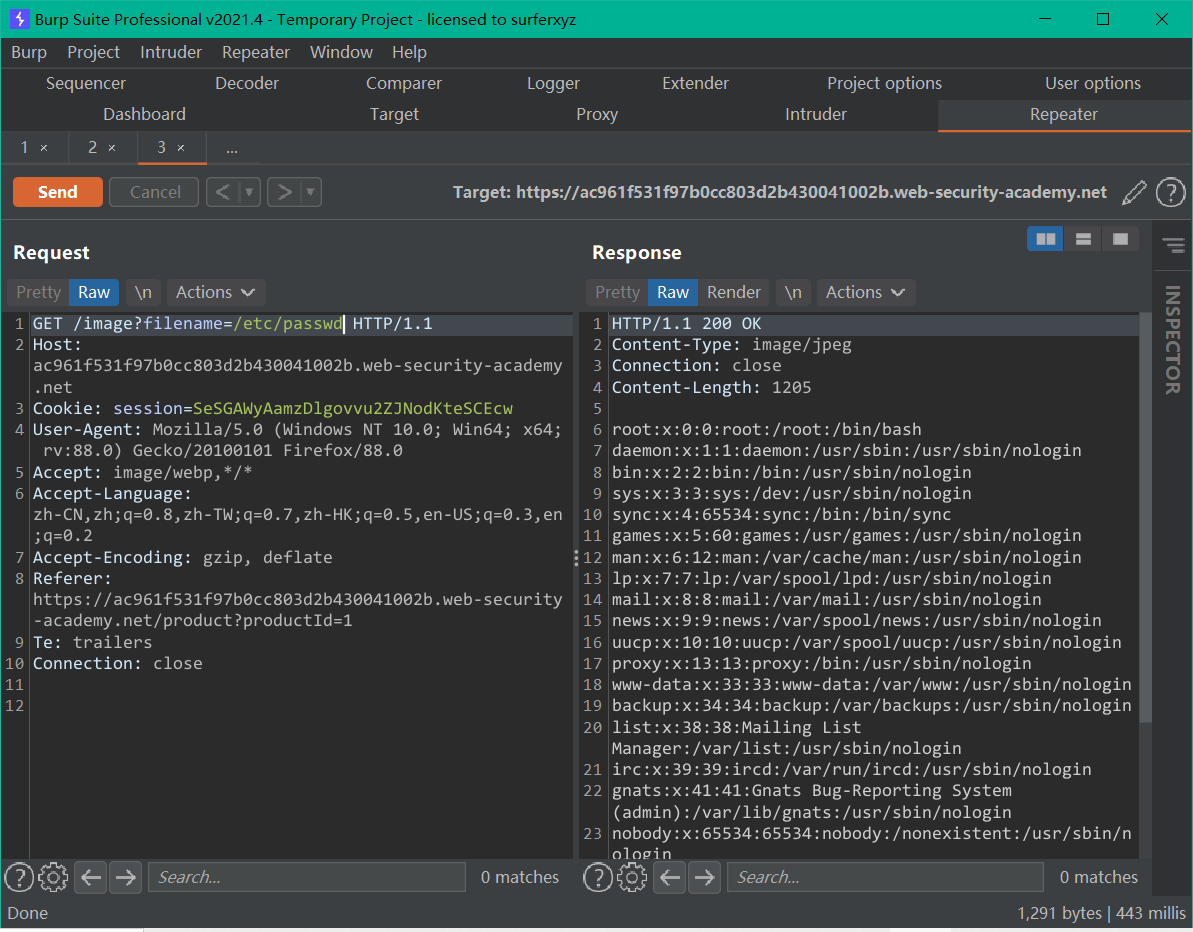Go to previous match in response search
This screenshot has height=932, width=1193.
pos(670,877)
